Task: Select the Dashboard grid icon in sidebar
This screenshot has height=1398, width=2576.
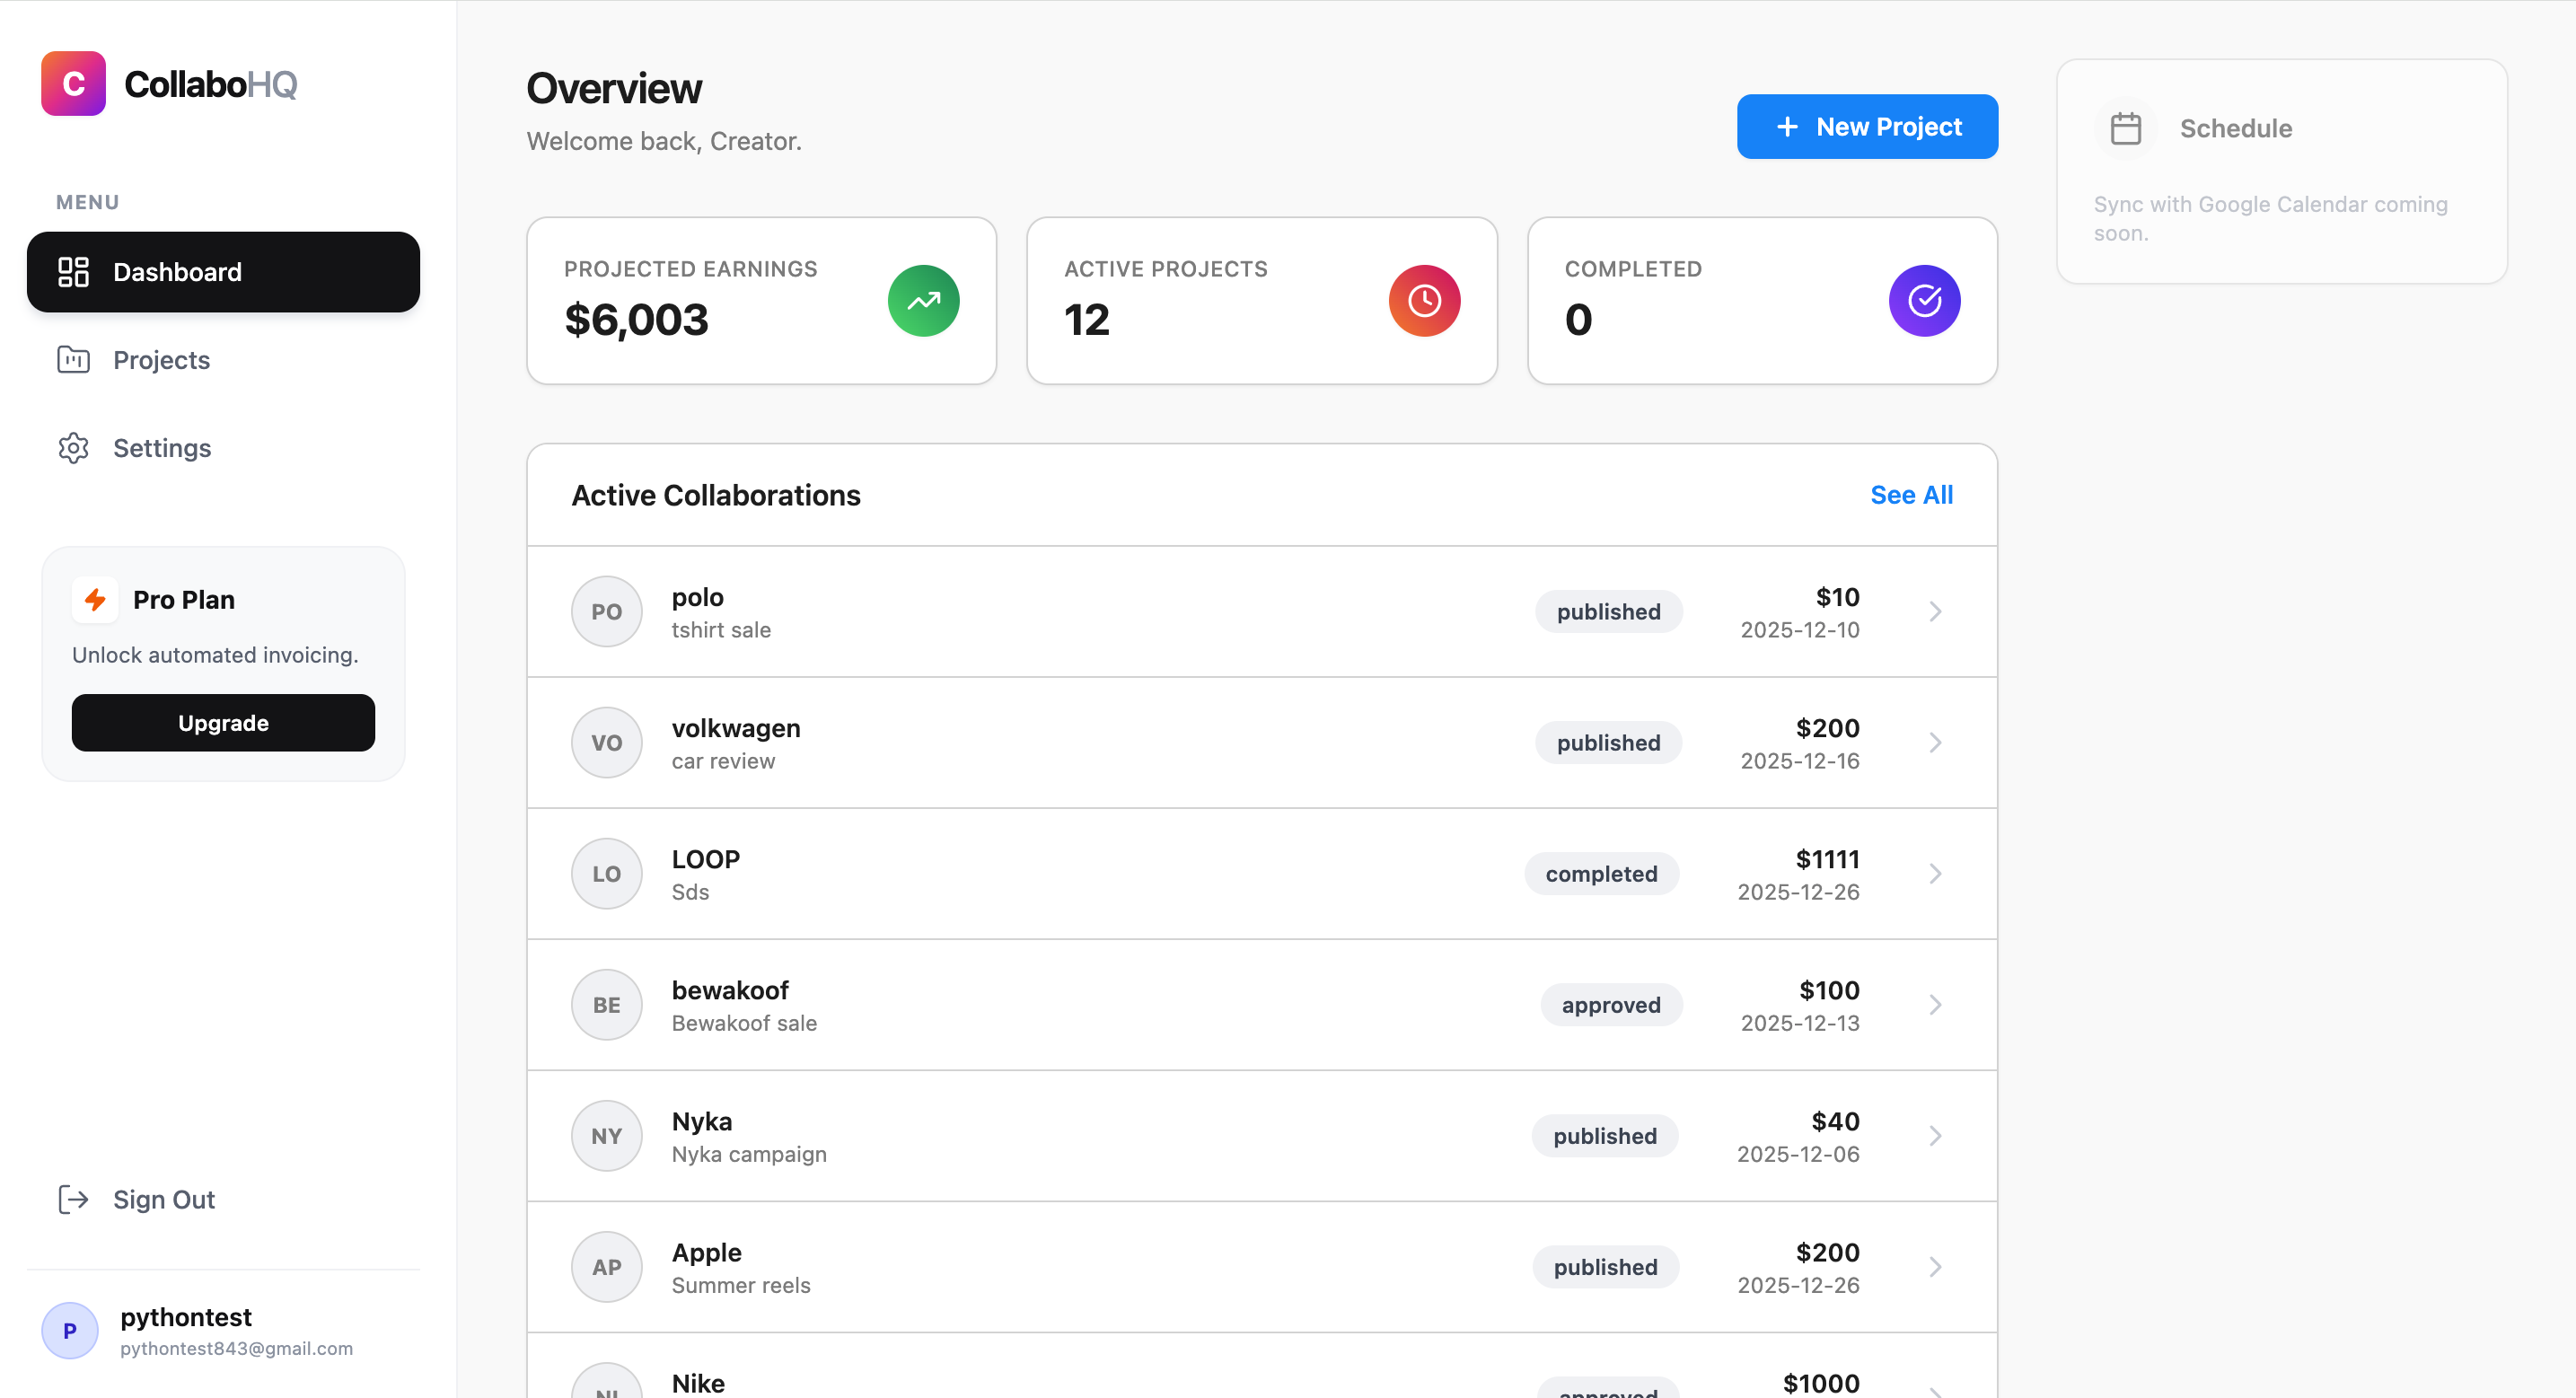Action: 73,271
